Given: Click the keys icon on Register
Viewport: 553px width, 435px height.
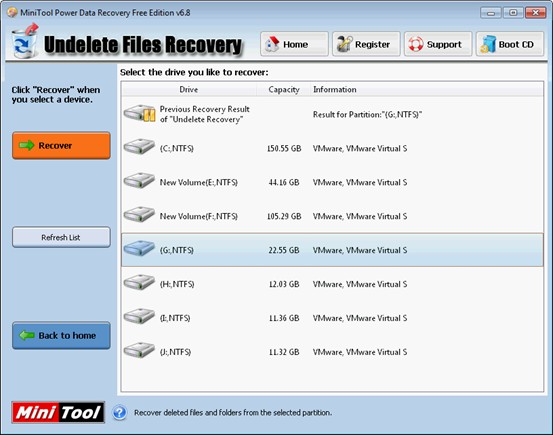Looking at the screenshot, I should point(344,44).
